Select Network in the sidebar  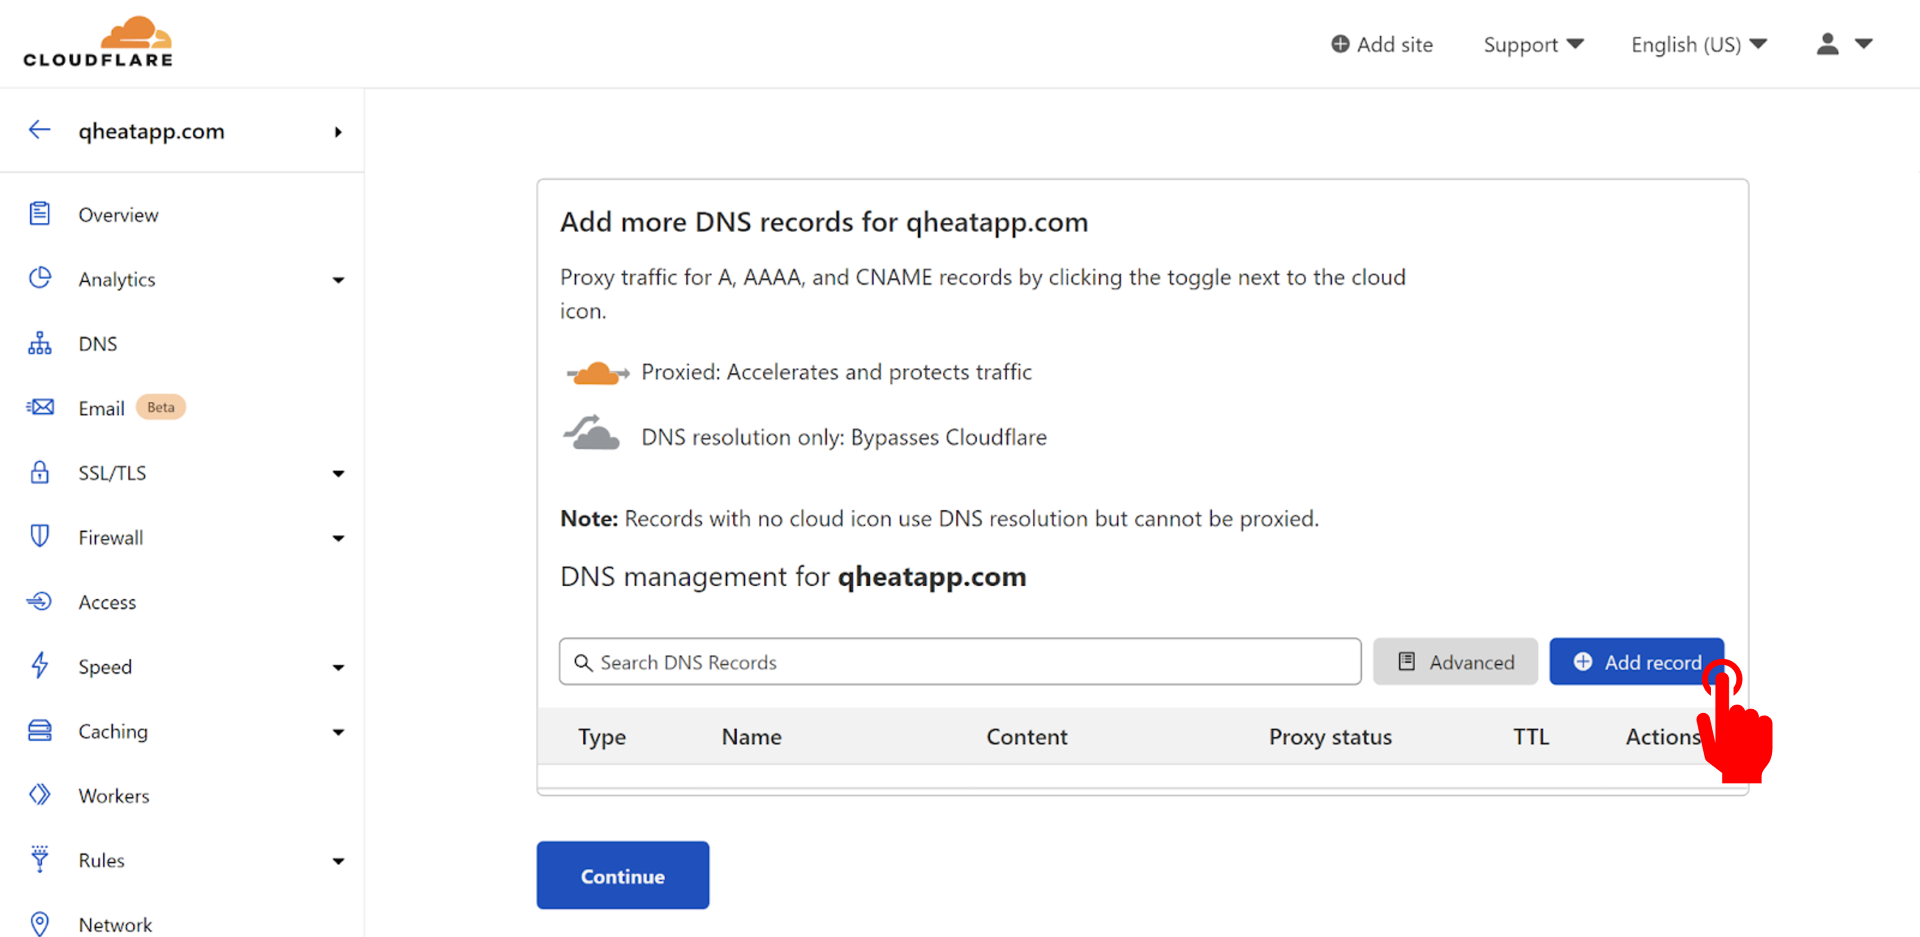point(115,925)
